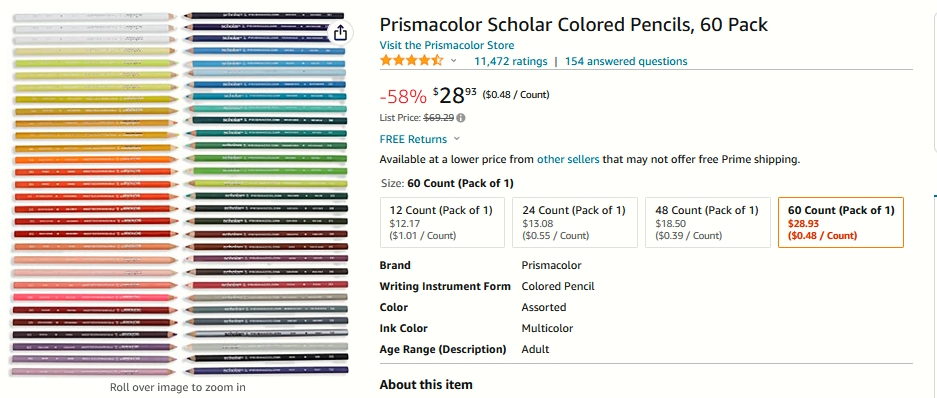This screenshot has height=398, width=937.
Task: Click the crossed-out $69.29 list price
Action: (x=439, y=118)
